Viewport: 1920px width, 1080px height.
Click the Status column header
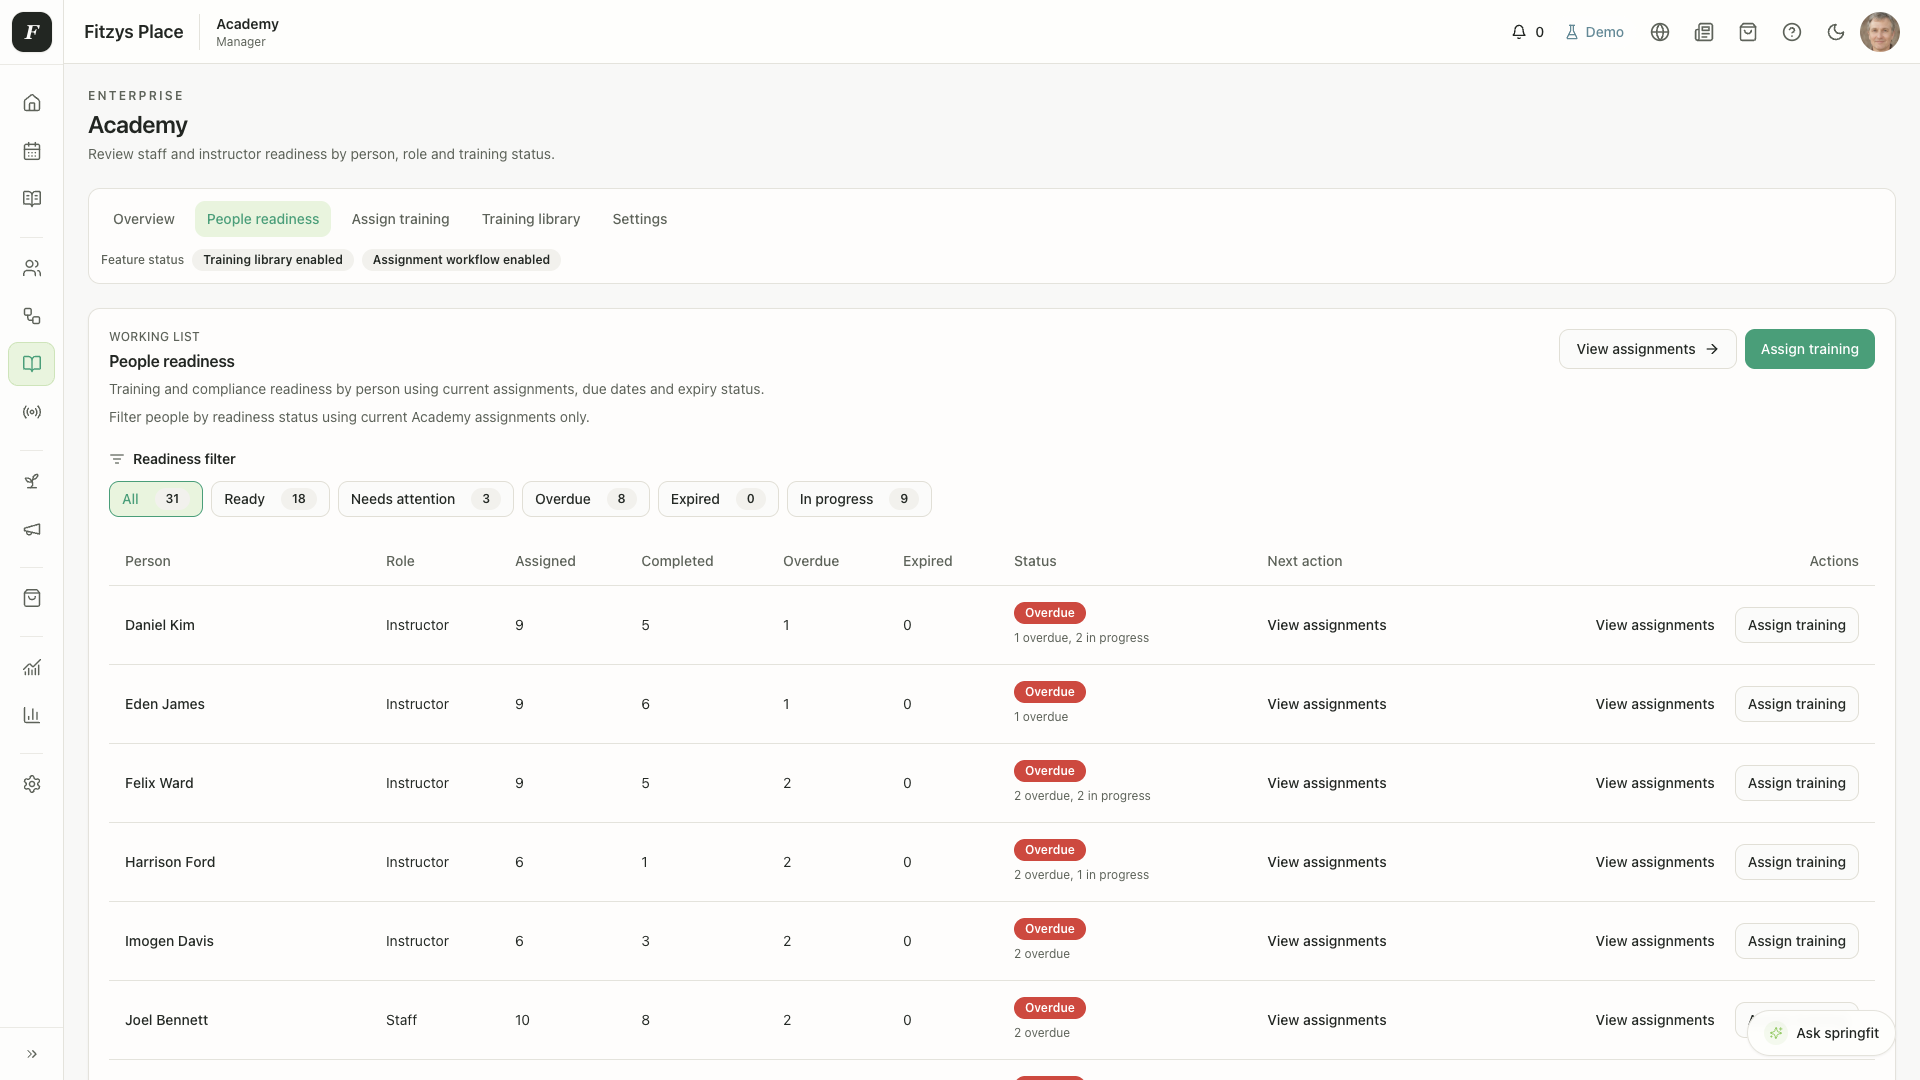point(1035,561)
